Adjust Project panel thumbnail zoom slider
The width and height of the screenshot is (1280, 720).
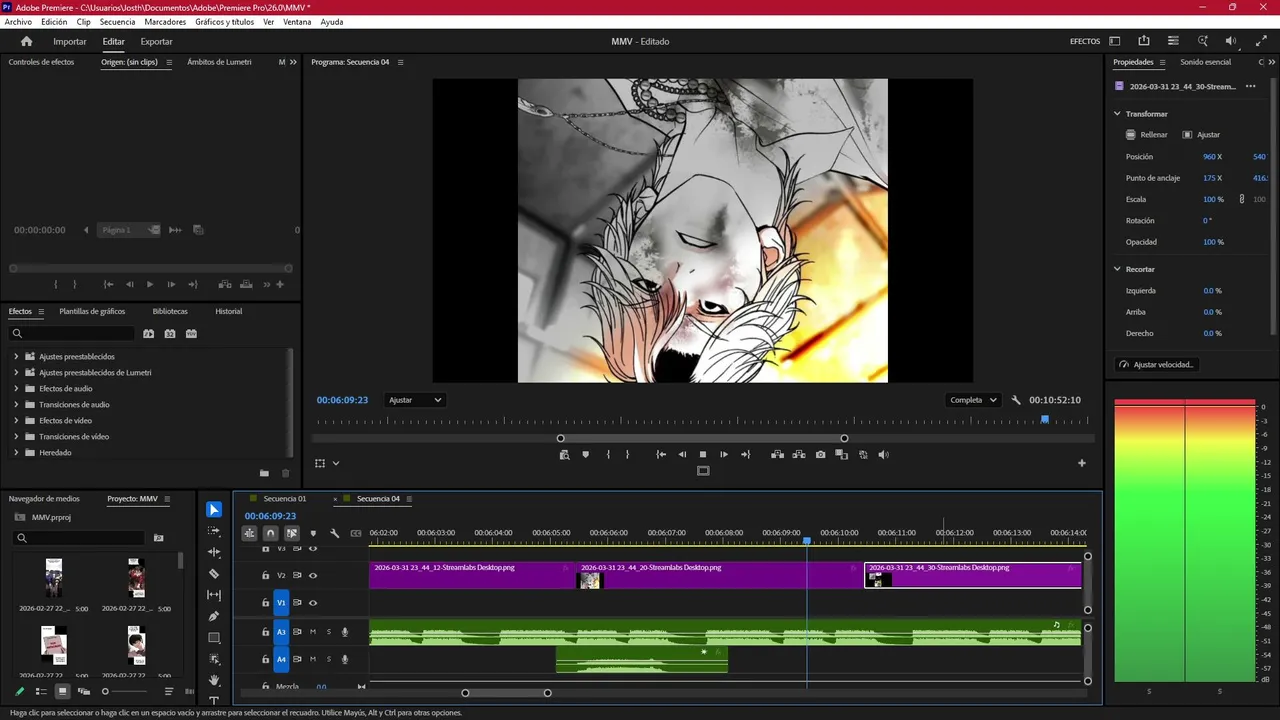coord(105,691)
